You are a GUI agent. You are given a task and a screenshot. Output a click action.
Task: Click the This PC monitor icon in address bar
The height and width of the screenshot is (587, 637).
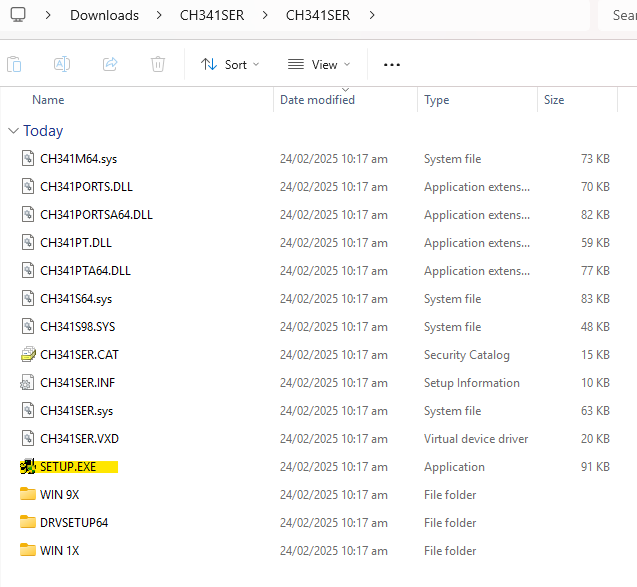click(x=18, y=15)
